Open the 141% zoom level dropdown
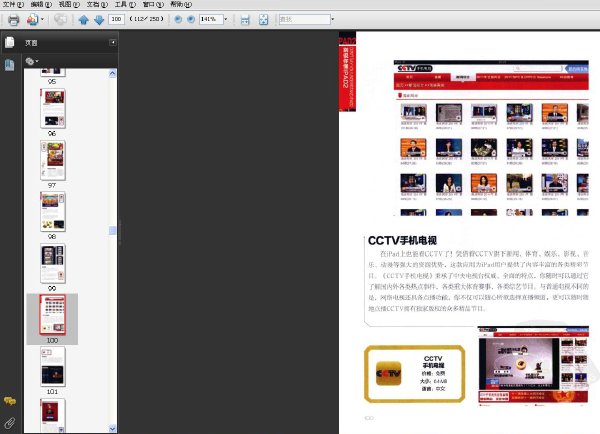 [226, 19]
